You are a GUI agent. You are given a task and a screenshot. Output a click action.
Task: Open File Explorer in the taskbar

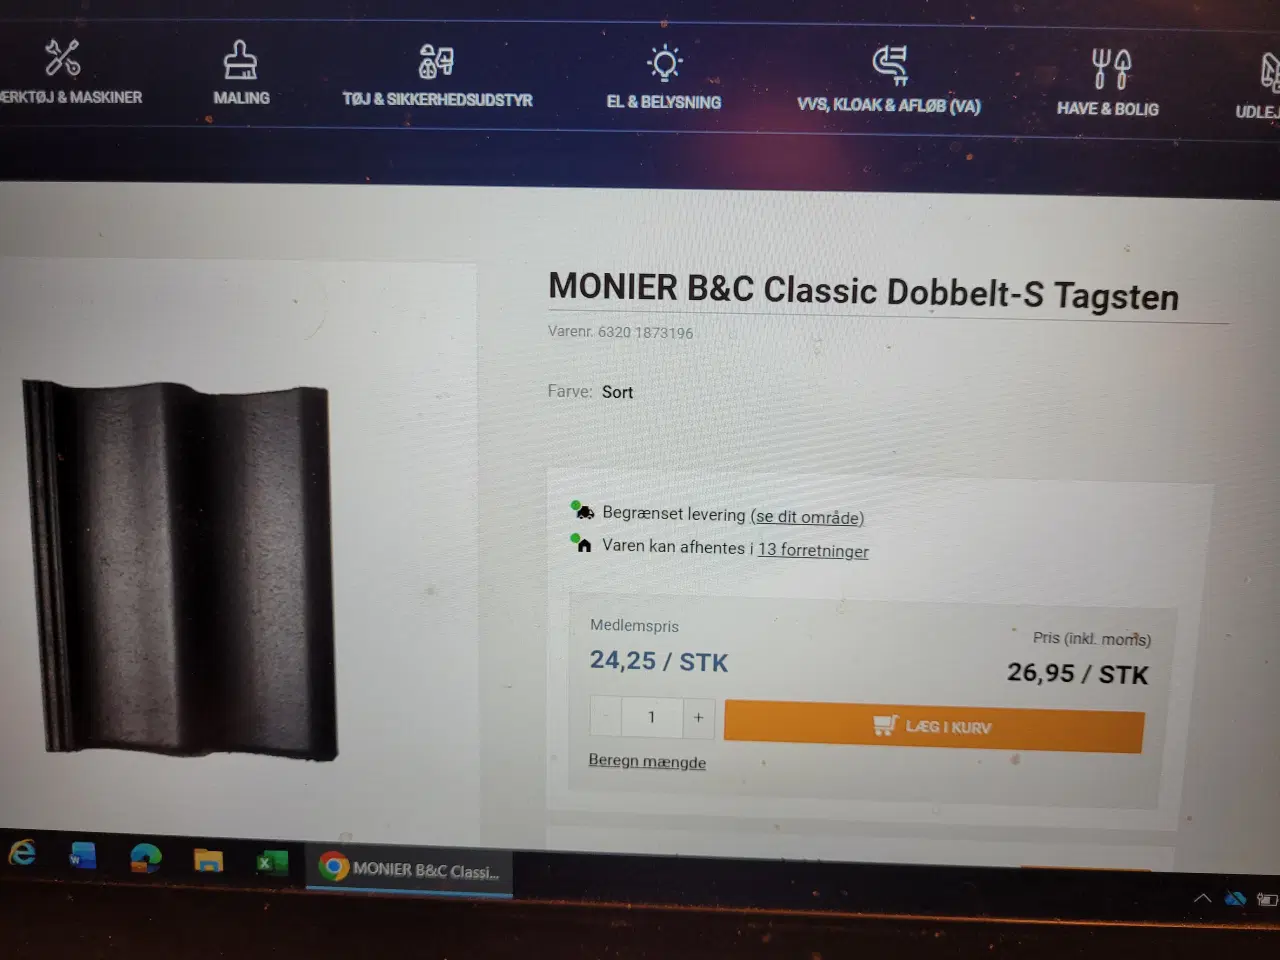point(208,860)
